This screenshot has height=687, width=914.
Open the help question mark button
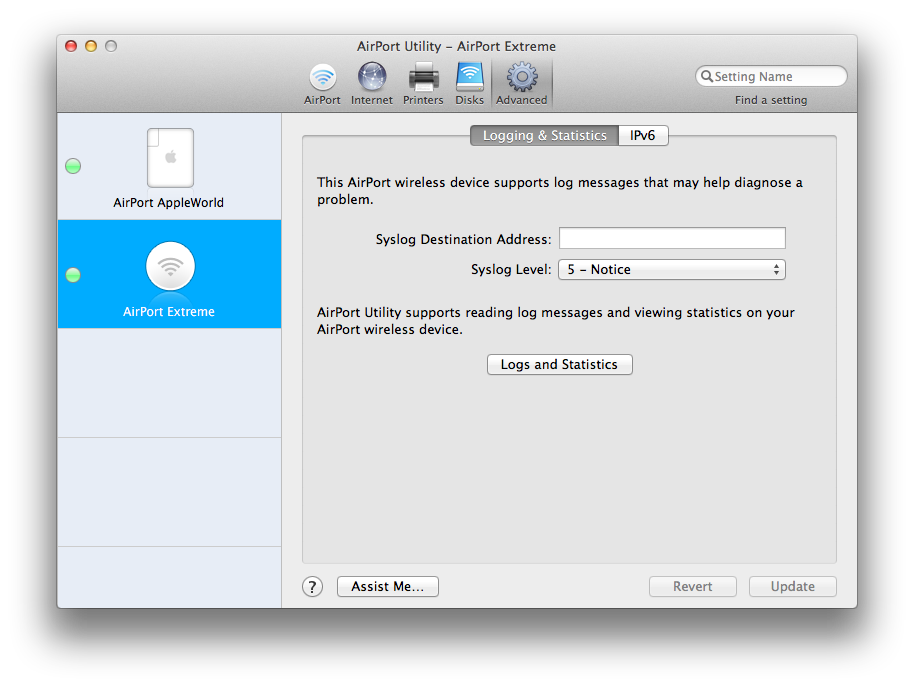[x=312, y=587]
